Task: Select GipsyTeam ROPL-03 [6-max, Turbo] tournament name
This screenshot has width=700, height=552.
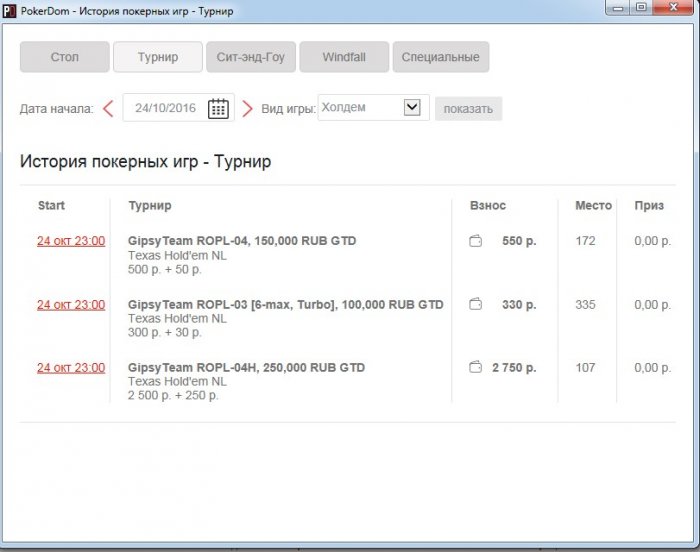Action: click(286, 305)
